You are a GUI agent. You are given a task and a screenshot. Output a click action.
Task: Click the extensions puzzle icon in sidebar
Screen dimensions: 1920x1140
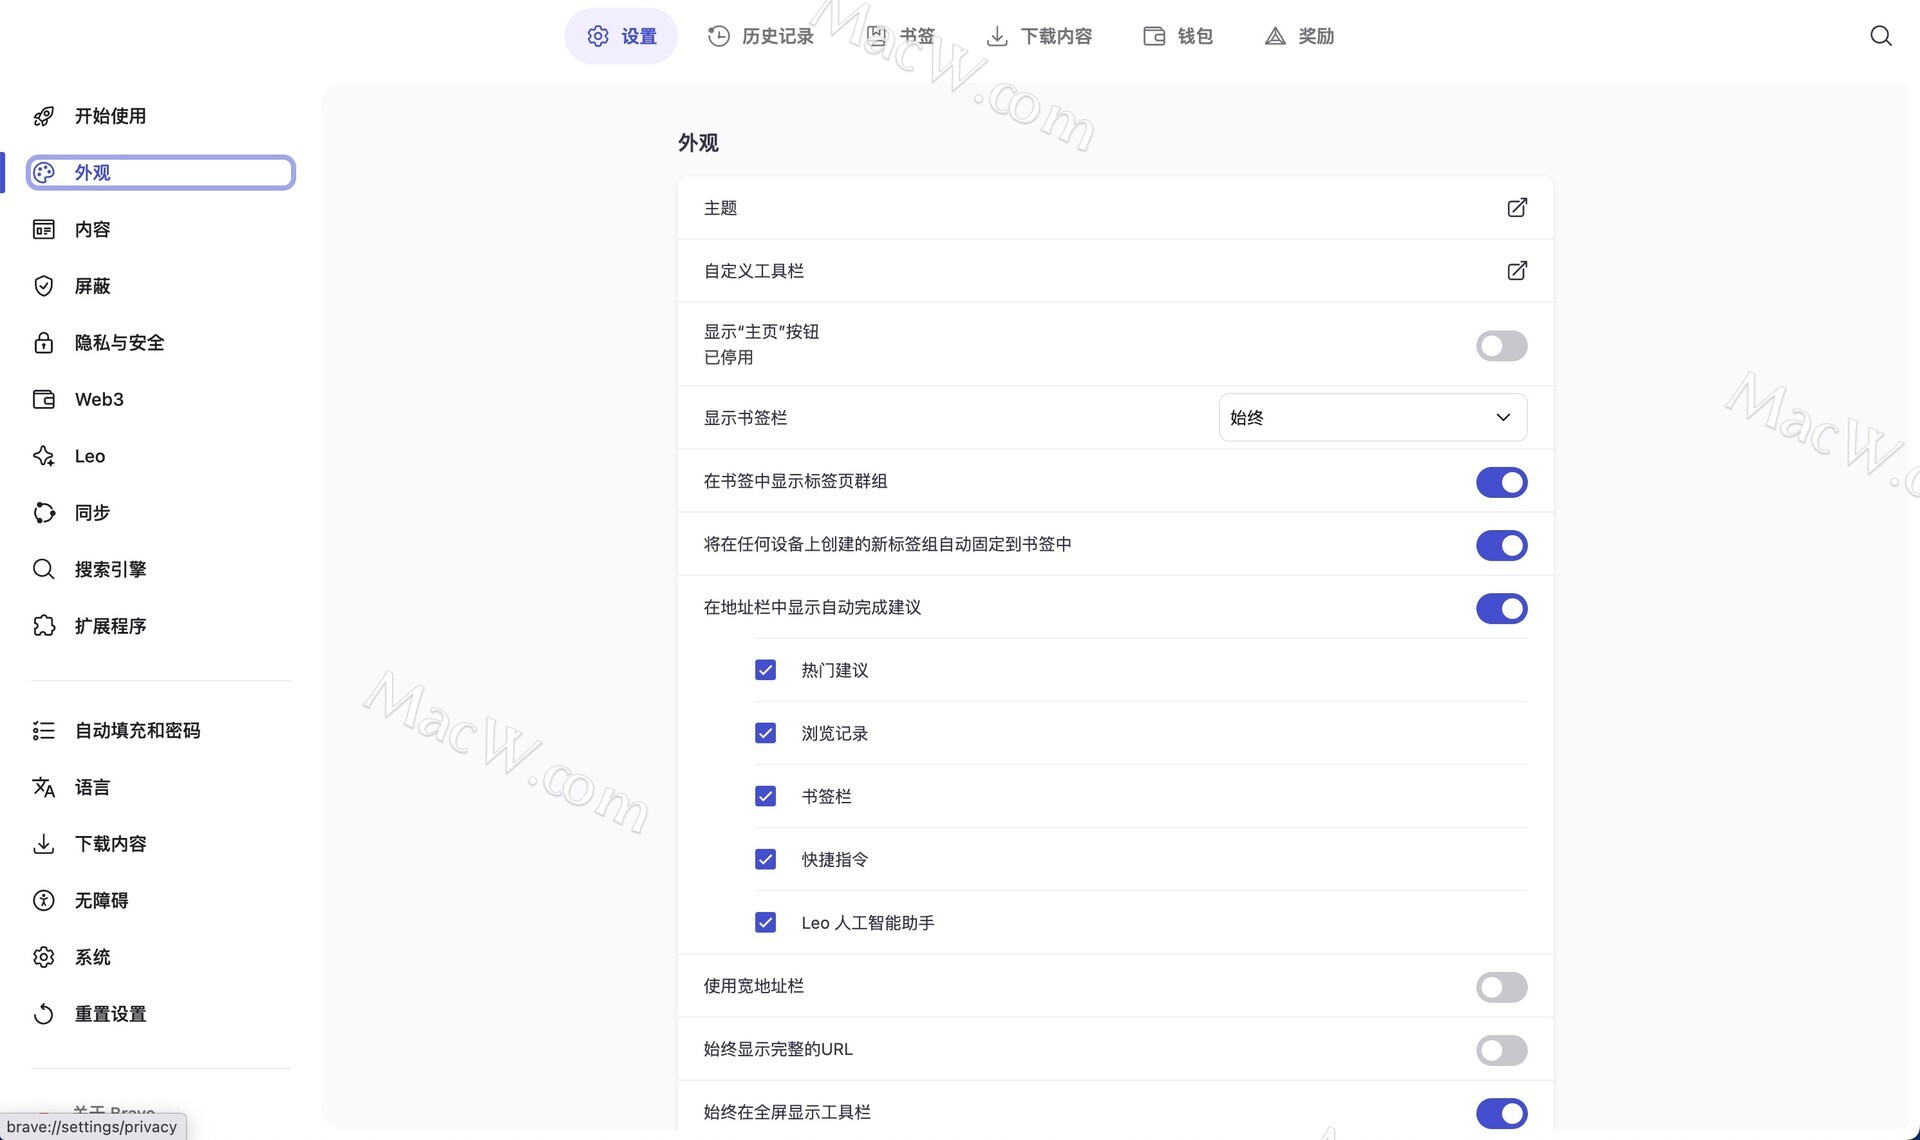point(44,626)
